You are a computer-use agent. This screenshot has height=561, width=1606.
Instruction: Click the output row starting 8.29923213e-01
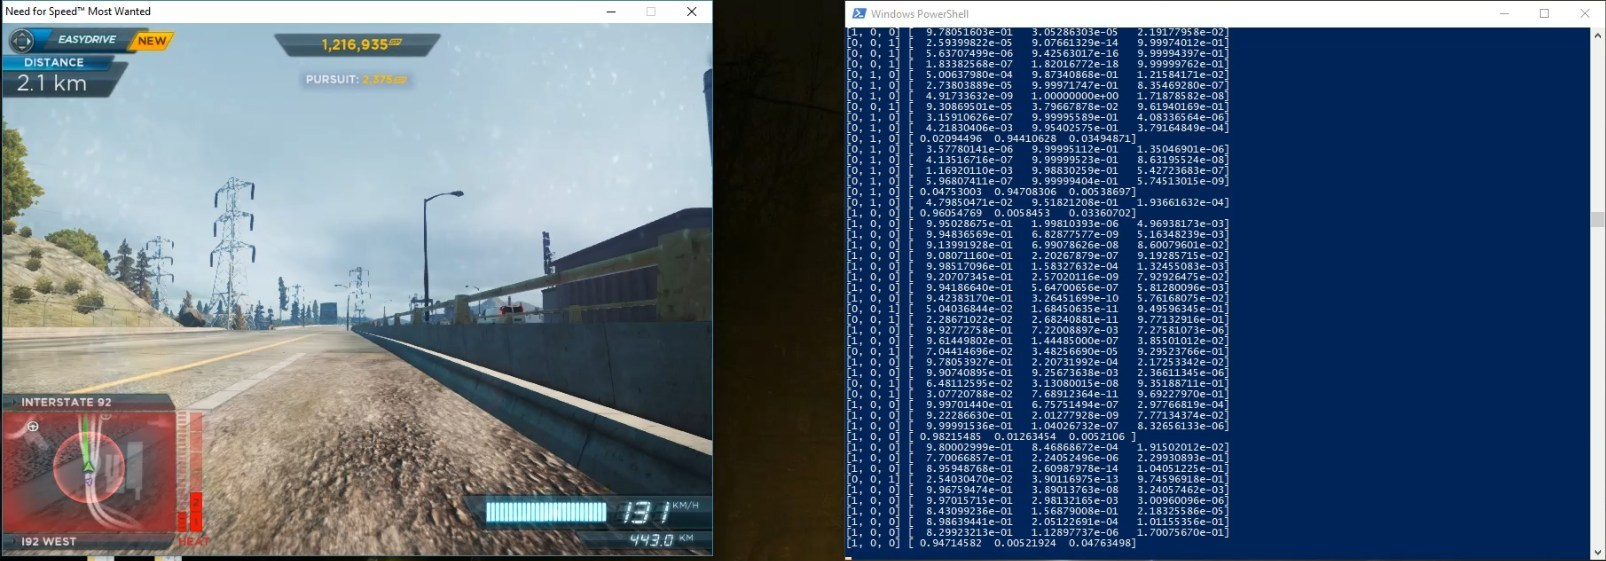click(x=1038, y=532)
